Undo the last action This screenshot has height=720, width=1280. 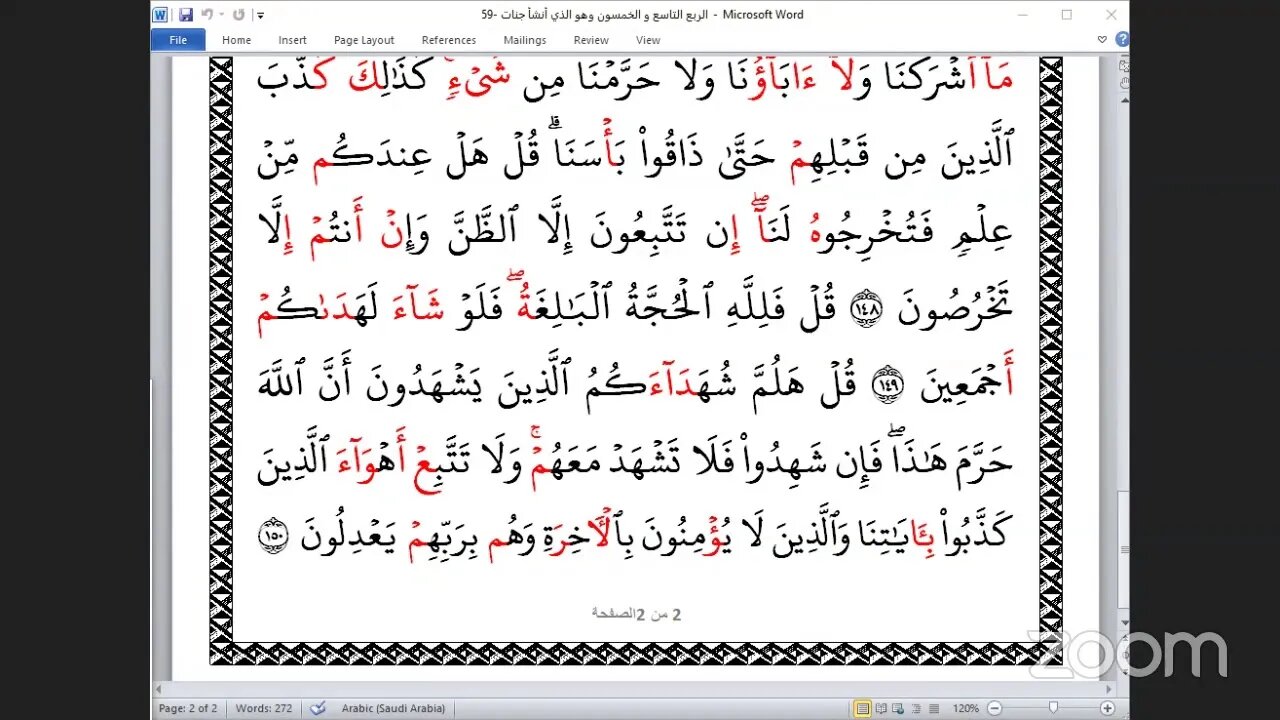click(206, 15)
